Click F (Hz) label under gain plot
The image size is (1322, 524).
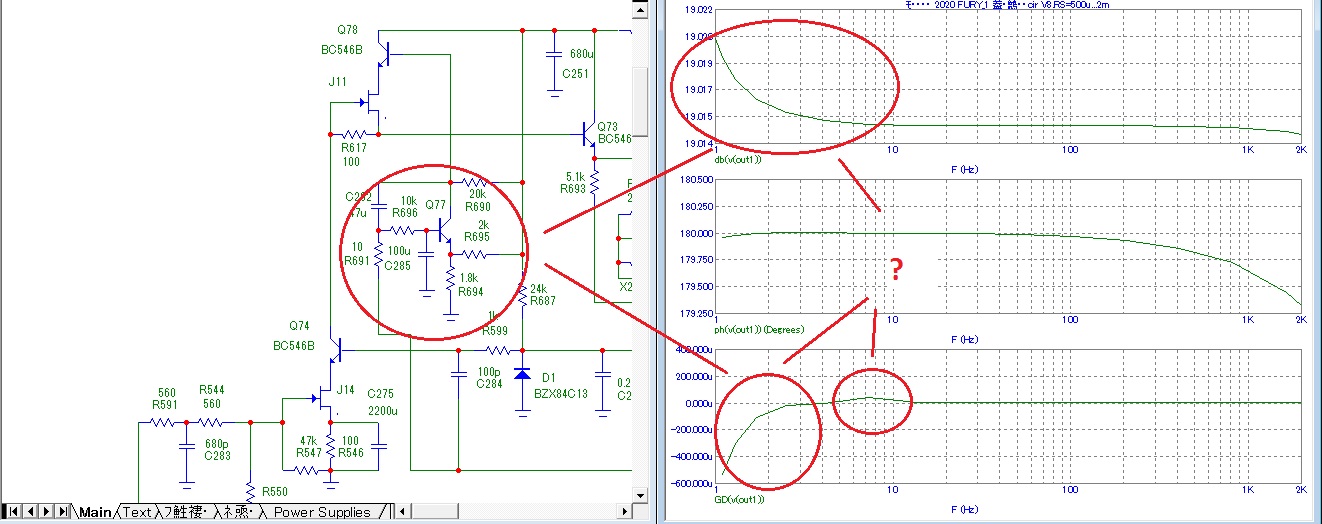[x=967, y=169]
